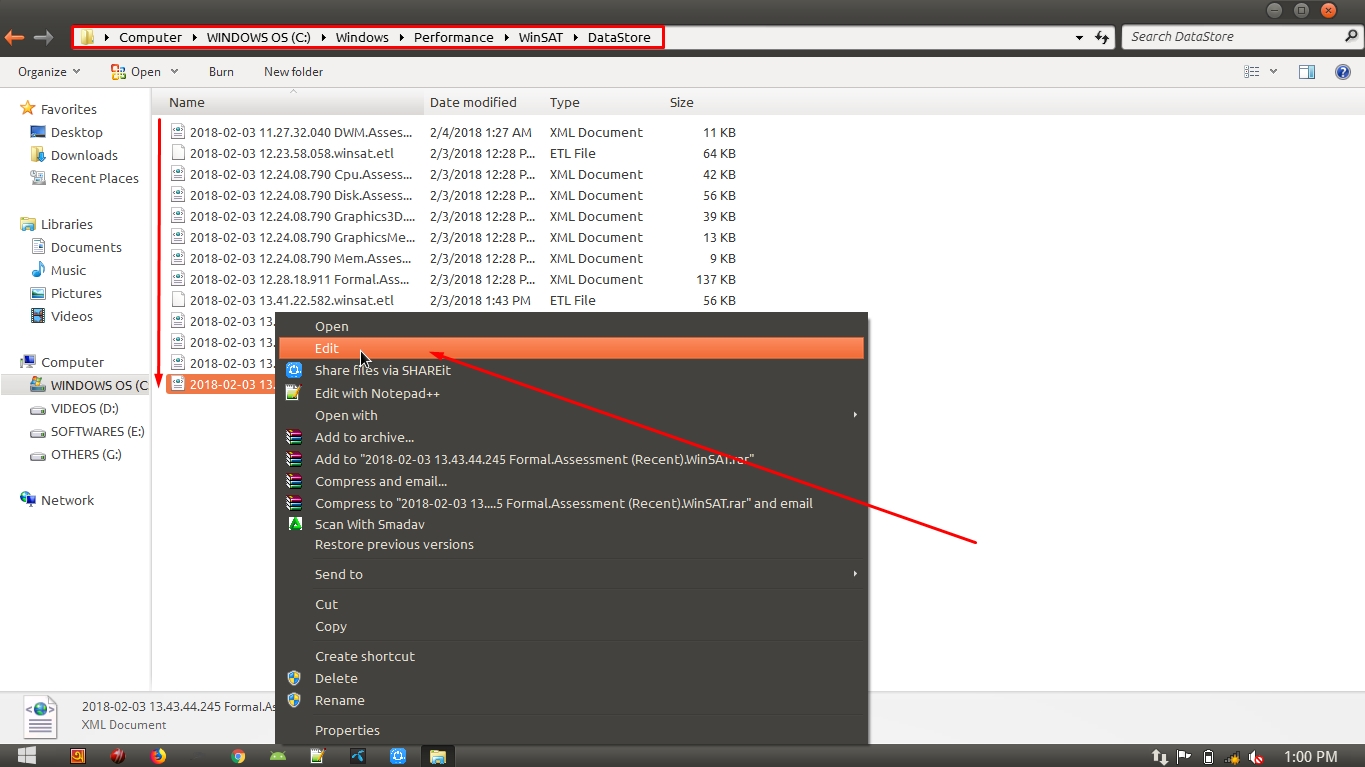The height and width of the screenshot is (767, 1365).
Task: Select Rename in the context menu
Action: click(x=339, y=700)
